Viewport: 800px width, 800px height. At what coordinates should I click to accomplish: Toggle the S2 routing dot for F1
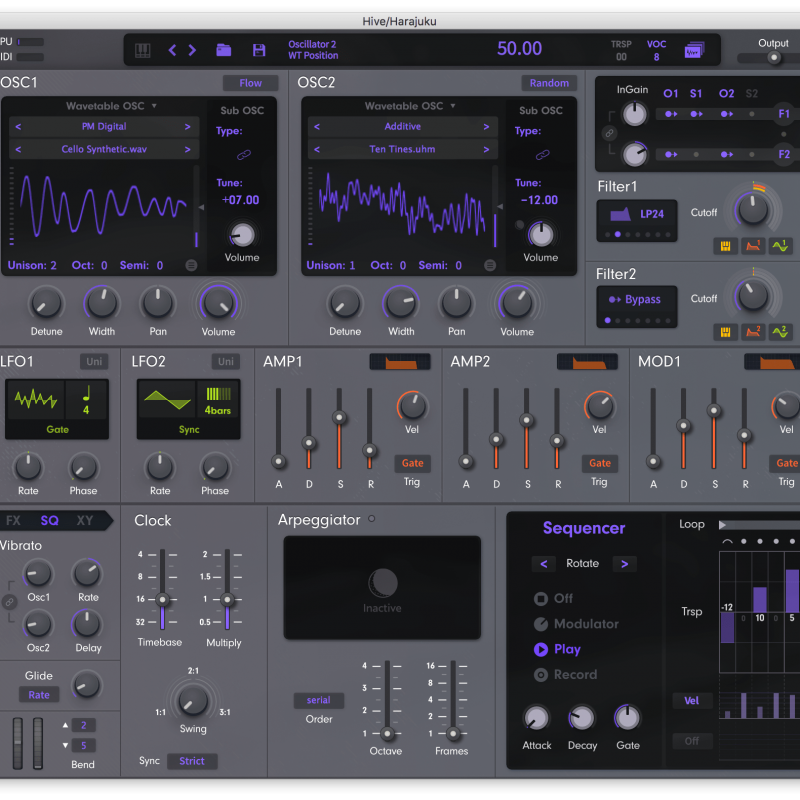point(752,114)
